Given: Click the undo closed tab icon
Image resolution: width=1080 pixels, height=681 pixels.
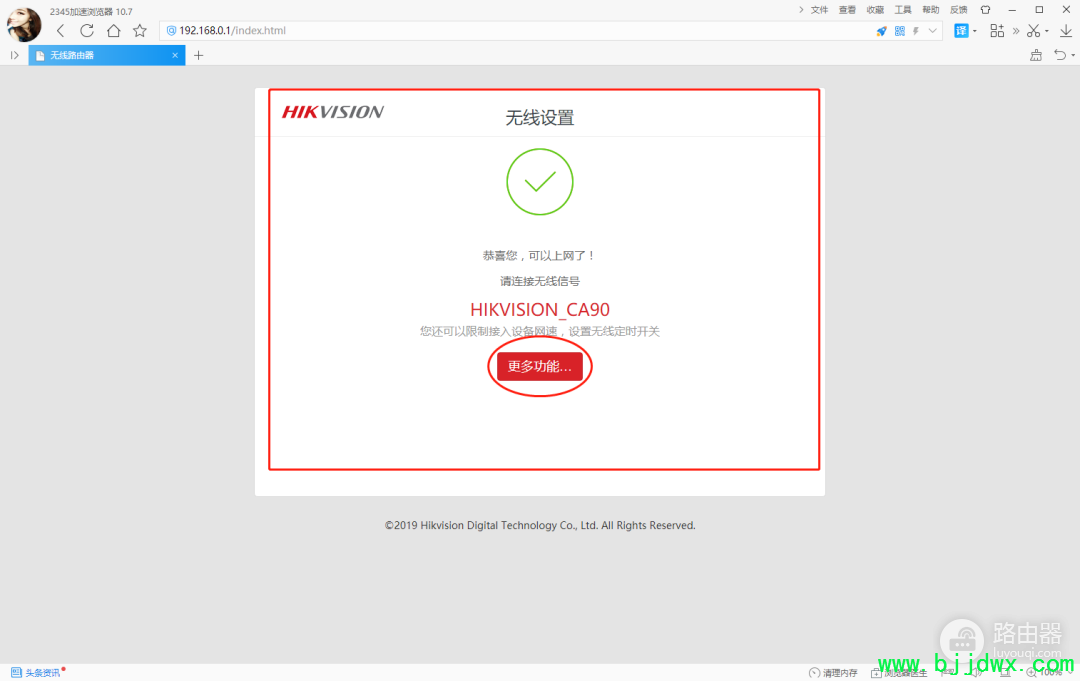Looking at the screenshot, I should (x=1060, y=55).
